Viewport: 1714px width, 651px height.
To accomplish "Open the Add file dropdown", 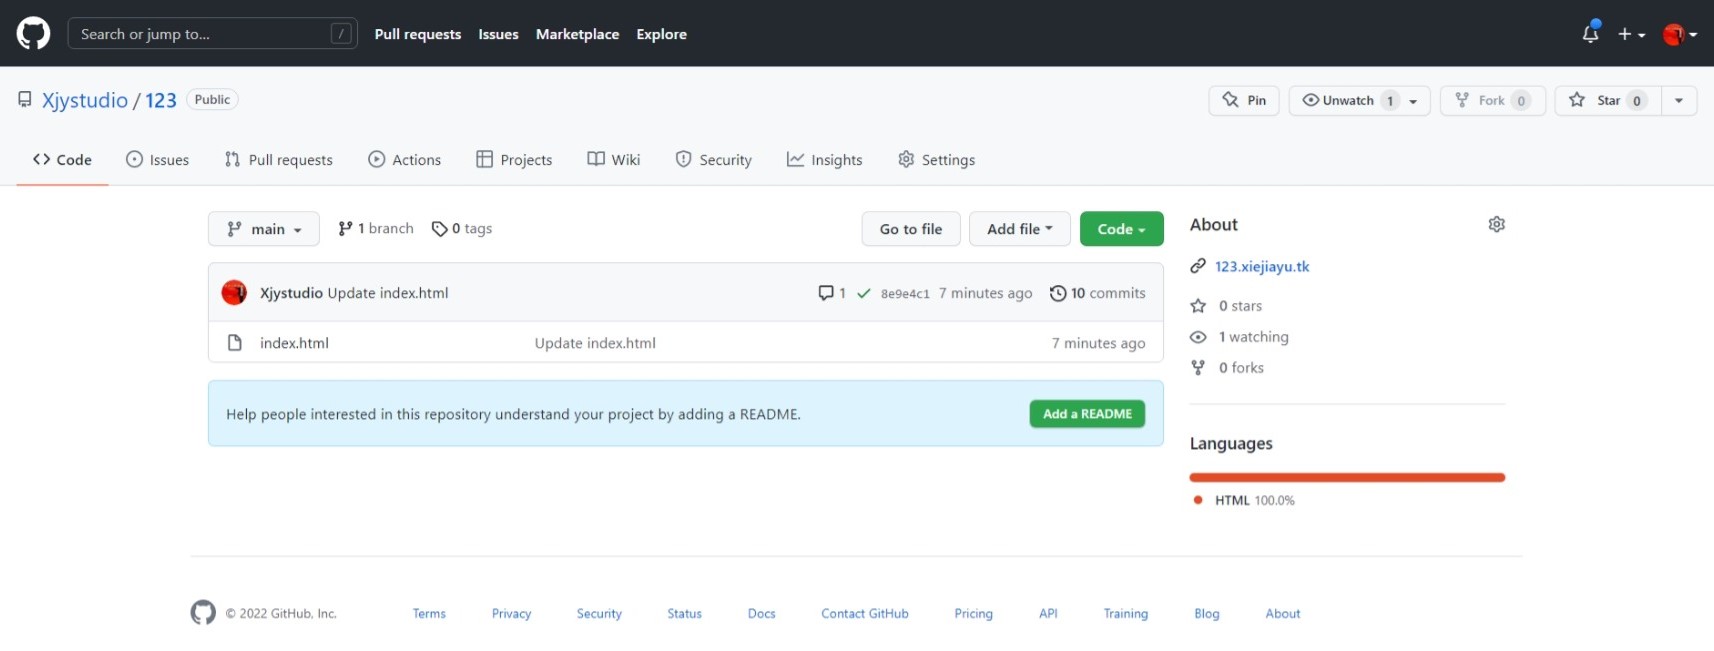I will click(1019, 229).
